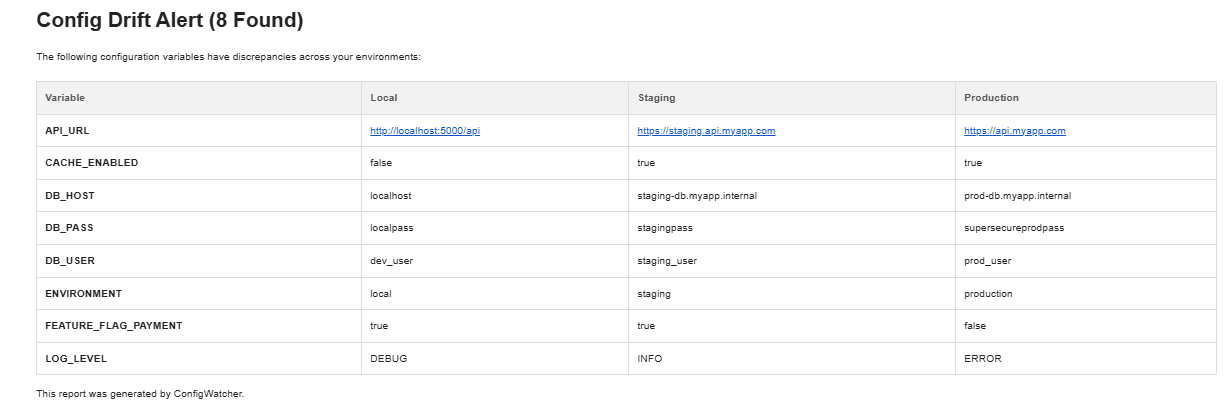Click the prod-db.myapp.internal value

[x=1017, y=196]
